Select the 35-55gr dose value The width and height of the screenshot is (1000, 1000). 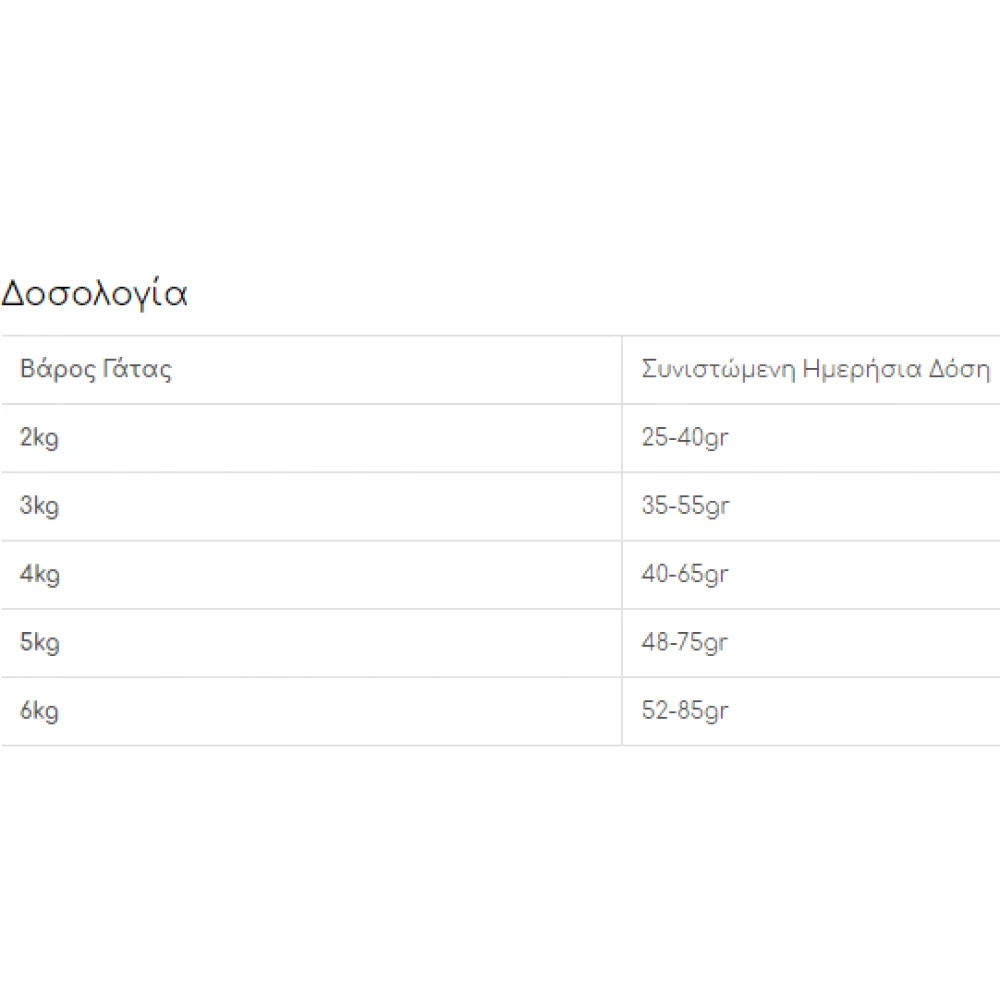pos(685,506)
